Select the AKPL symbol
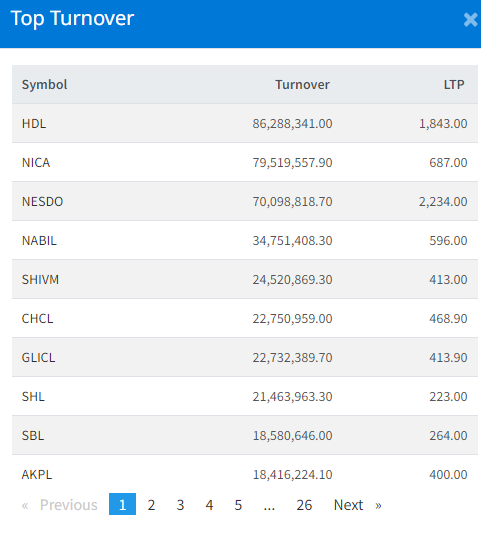Screen dimensions: 481x533 tap(37, 475)
